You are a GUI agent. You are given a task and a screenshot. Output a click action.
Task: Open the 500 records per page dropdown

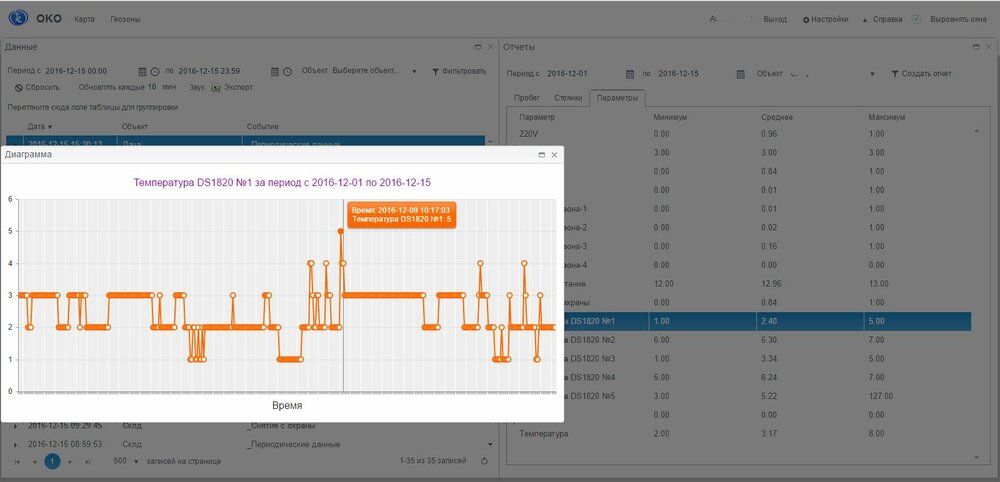coord(126,461)
